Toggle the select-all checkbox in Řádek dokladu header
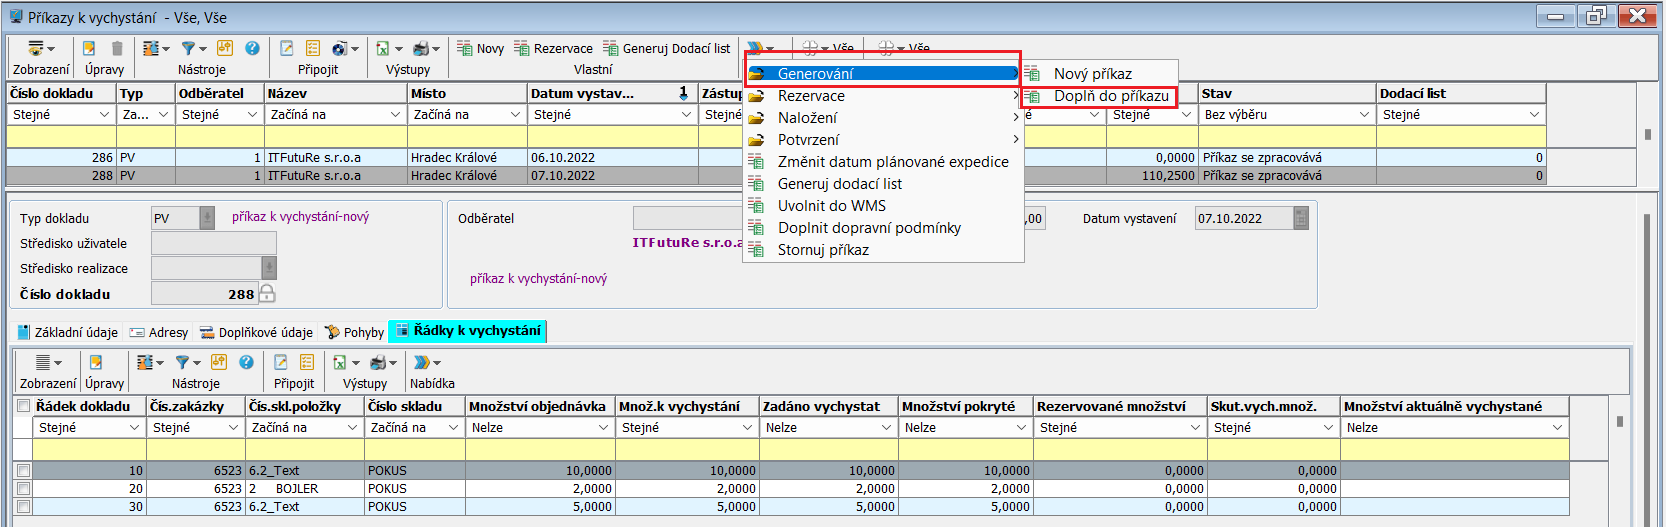This screenshot has height=527, width=1666. point(24,406)
